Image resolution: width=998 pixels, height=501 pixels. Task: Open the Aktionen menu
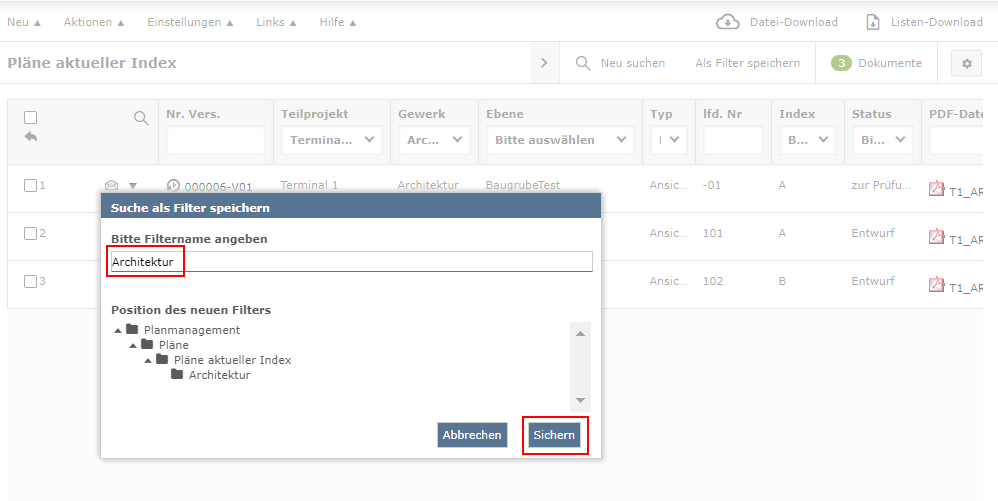(94, 22)
